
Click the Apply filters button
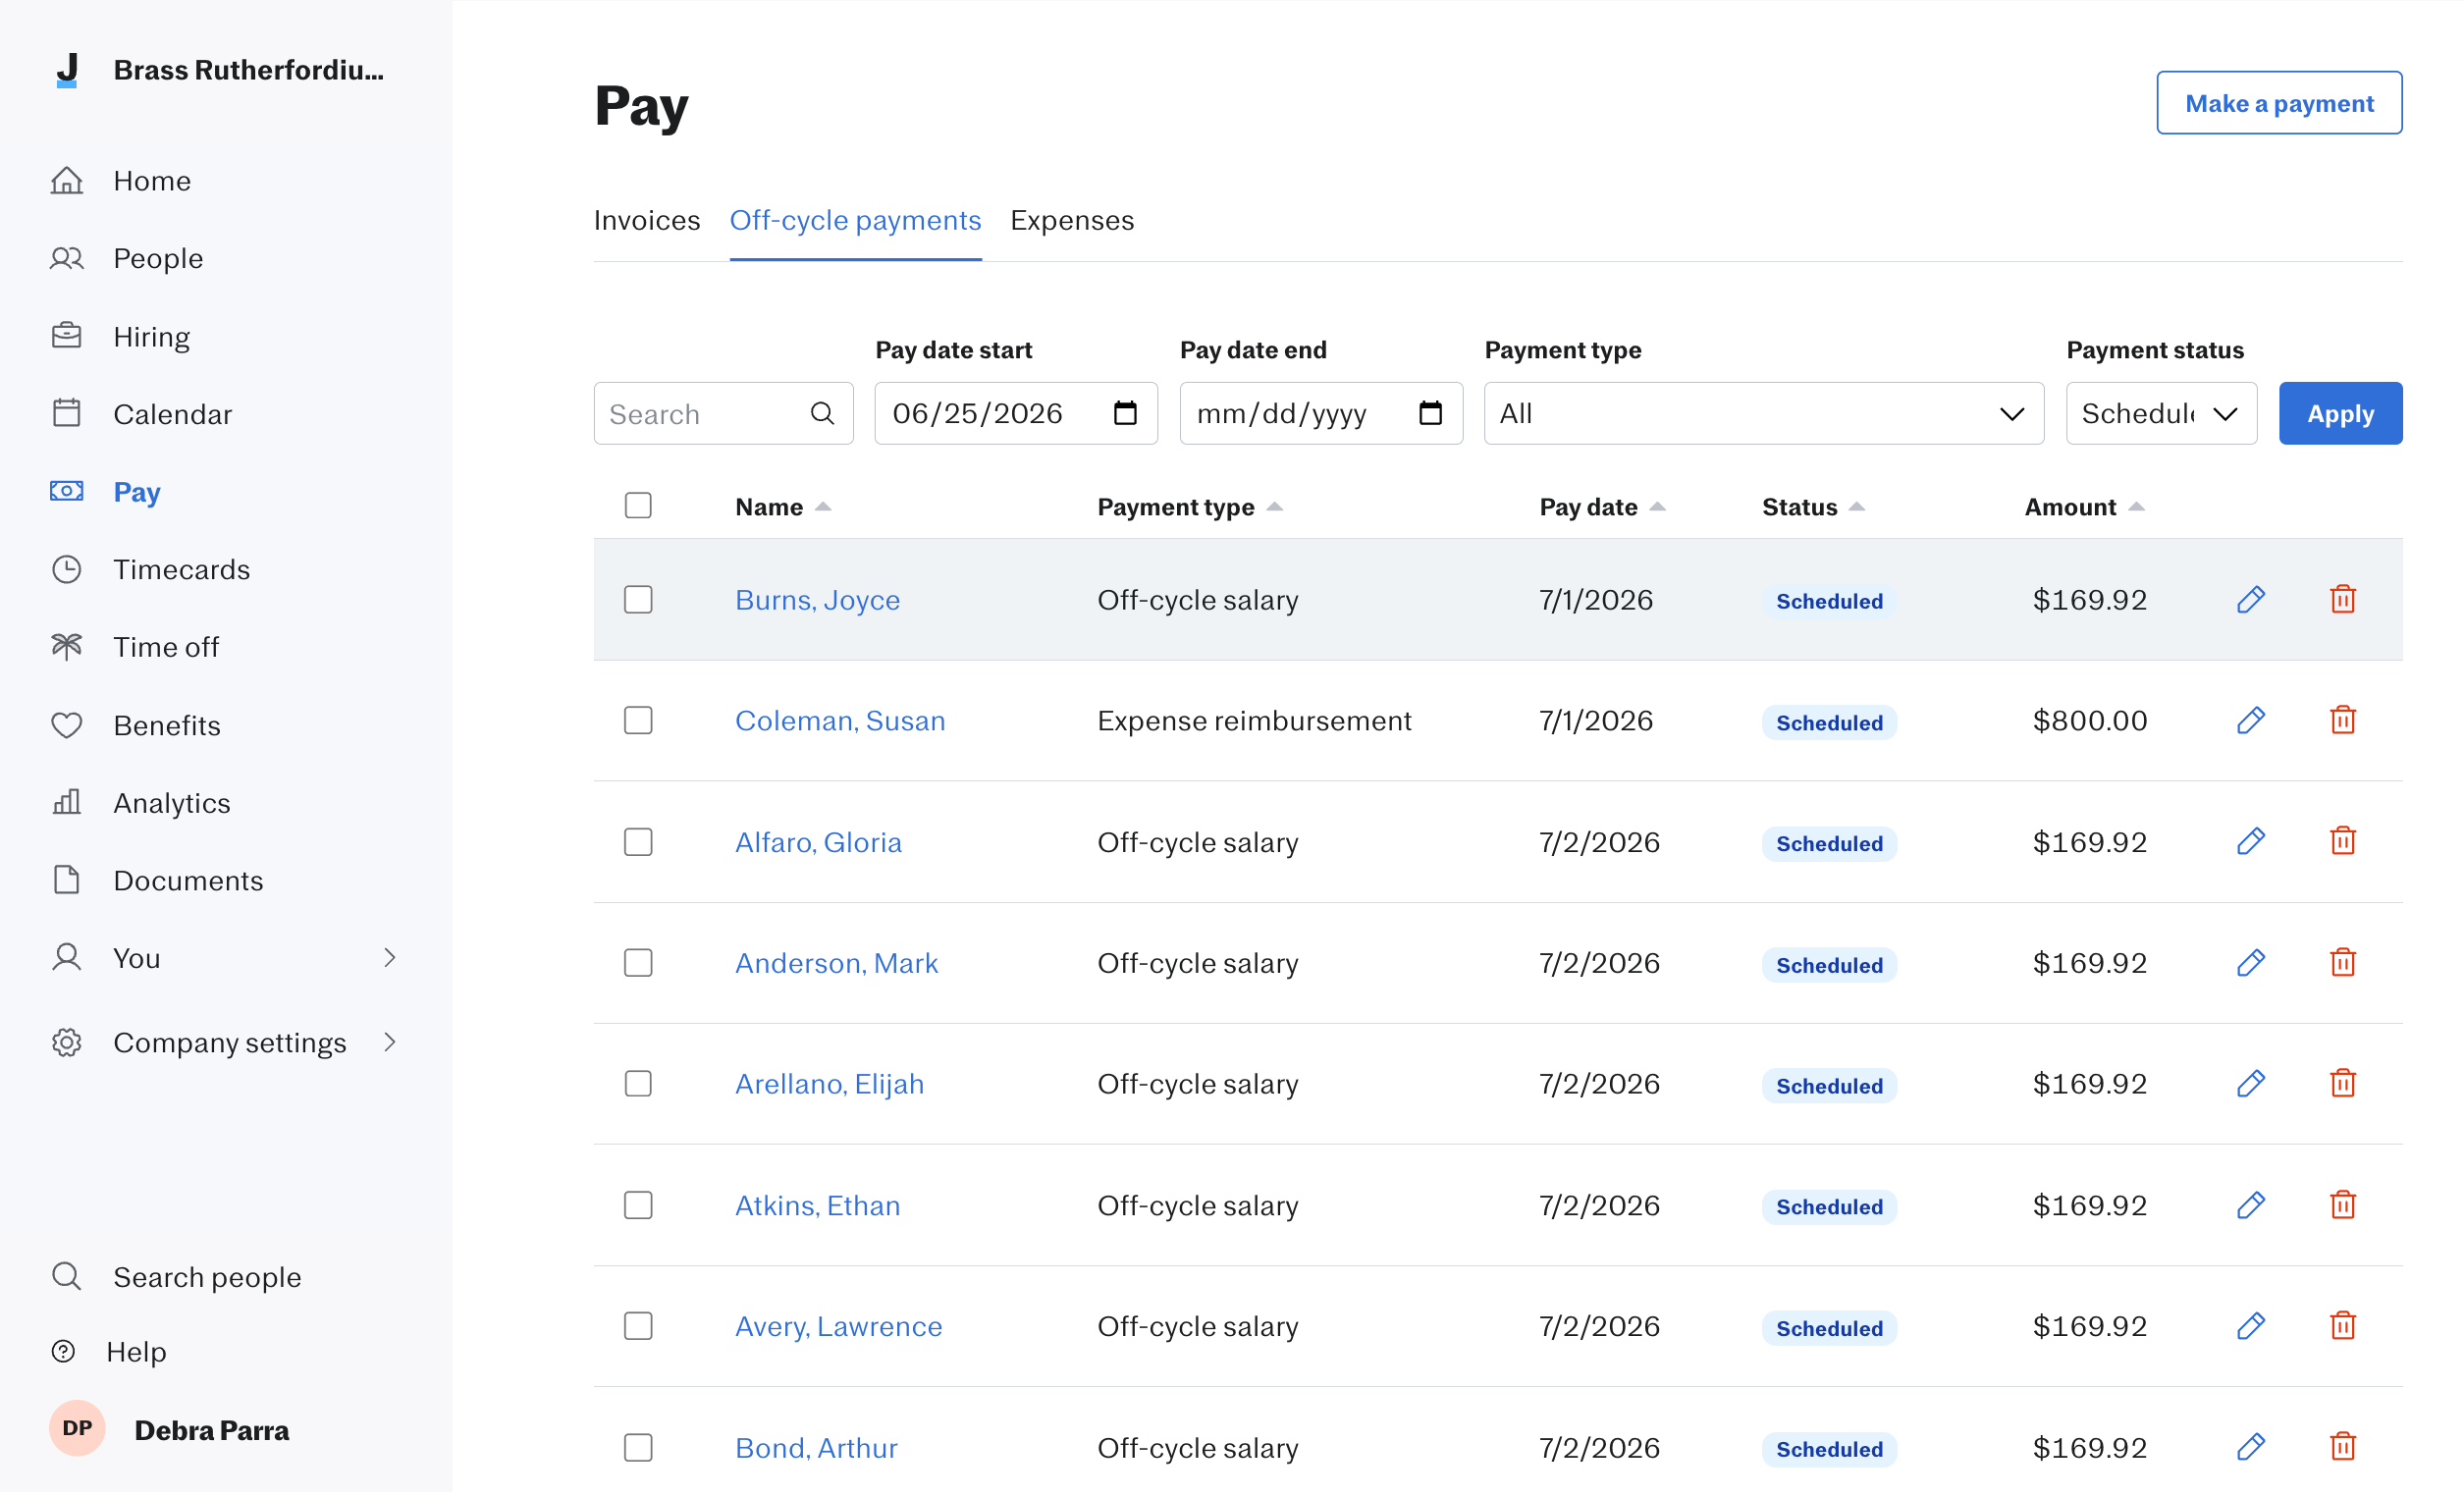(x=2340, y=414)
